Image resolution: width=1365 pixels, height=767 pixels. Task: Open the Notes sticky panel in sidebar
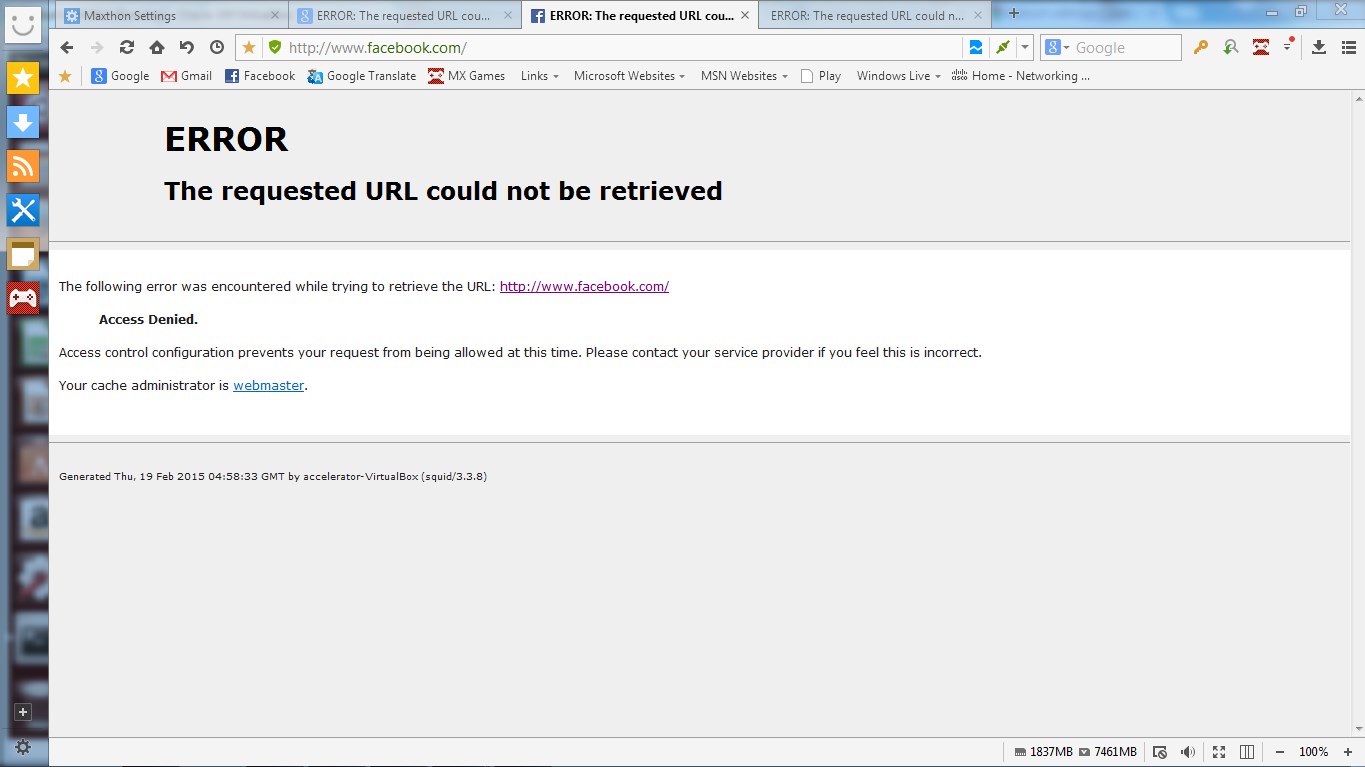click(x=23, y=255)
